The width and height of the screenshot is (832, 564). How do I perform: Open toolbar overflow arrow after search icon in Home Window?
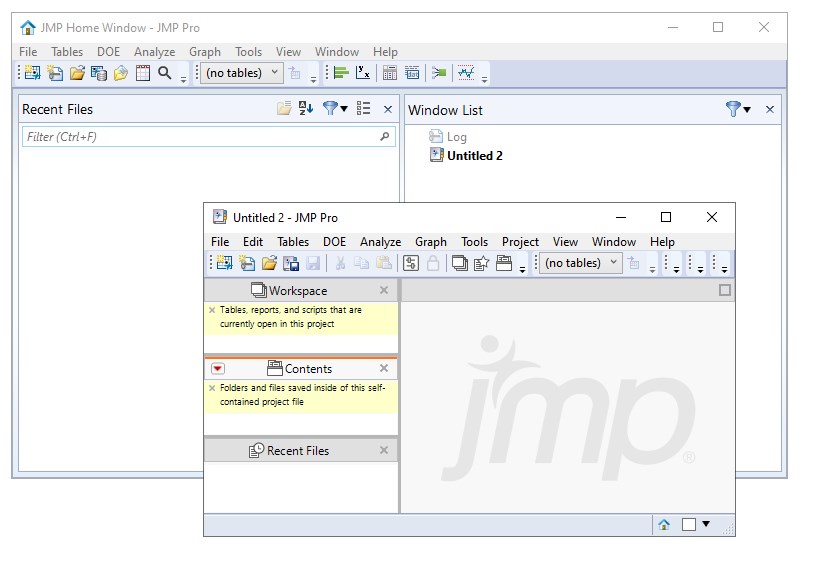[183, 79]
